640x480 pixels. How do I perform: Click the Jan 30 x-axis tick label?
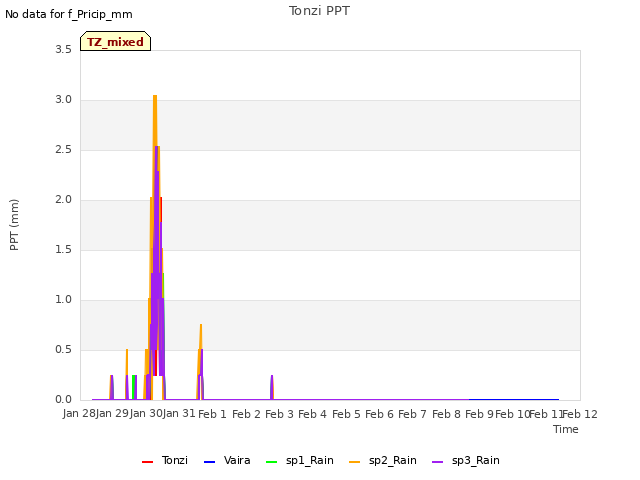[146, 414]
